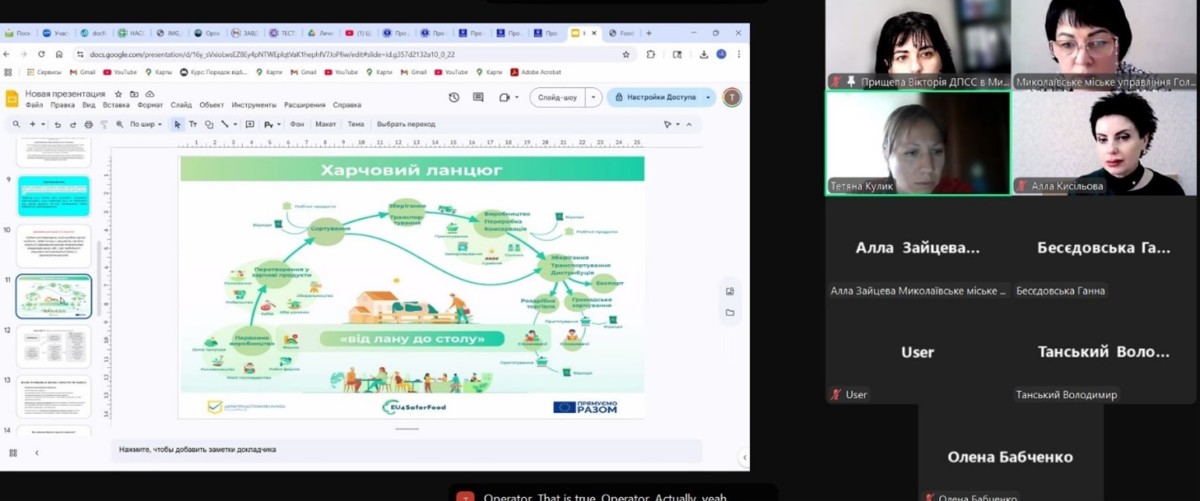Select slide 10 thumbnail
The image size is (1200, 501).
coord(54,246)
